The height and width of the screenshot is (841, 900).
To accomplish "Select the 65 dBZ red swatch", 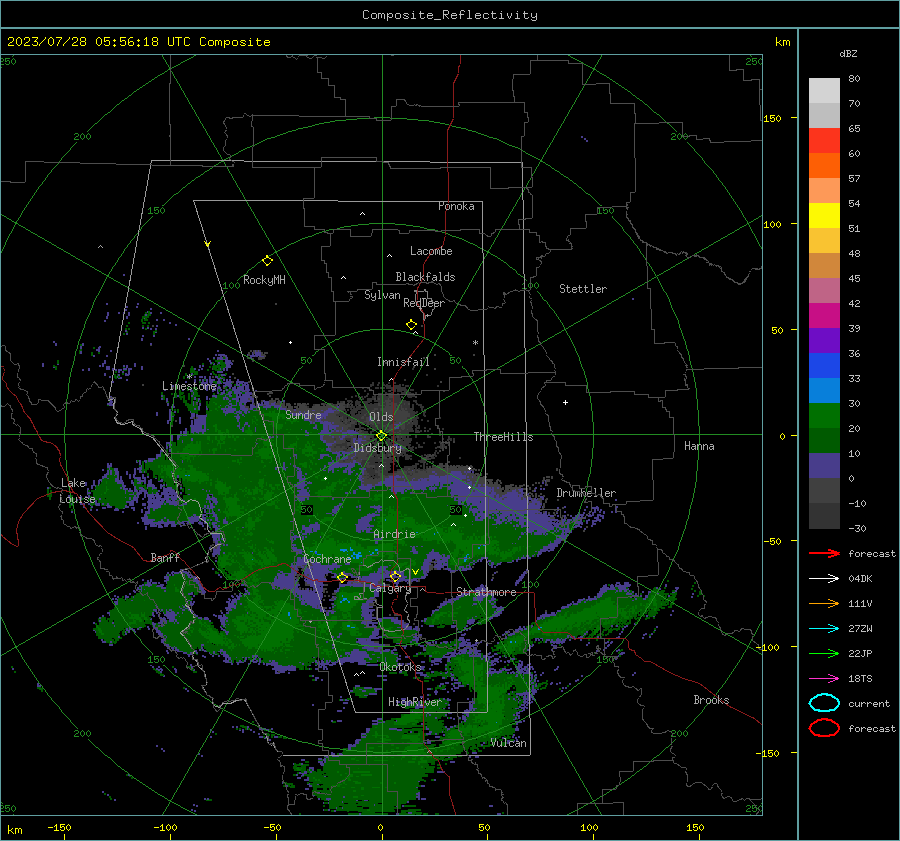I will (824, 140).
